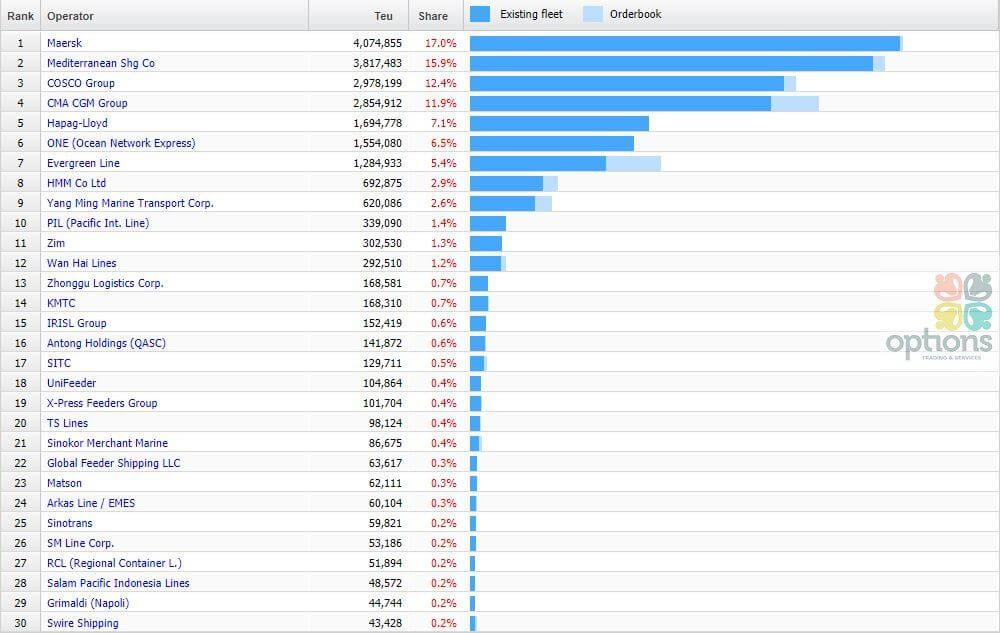
Task: Open the PIL (Pacific Int. Line) link
Action: 98,223
